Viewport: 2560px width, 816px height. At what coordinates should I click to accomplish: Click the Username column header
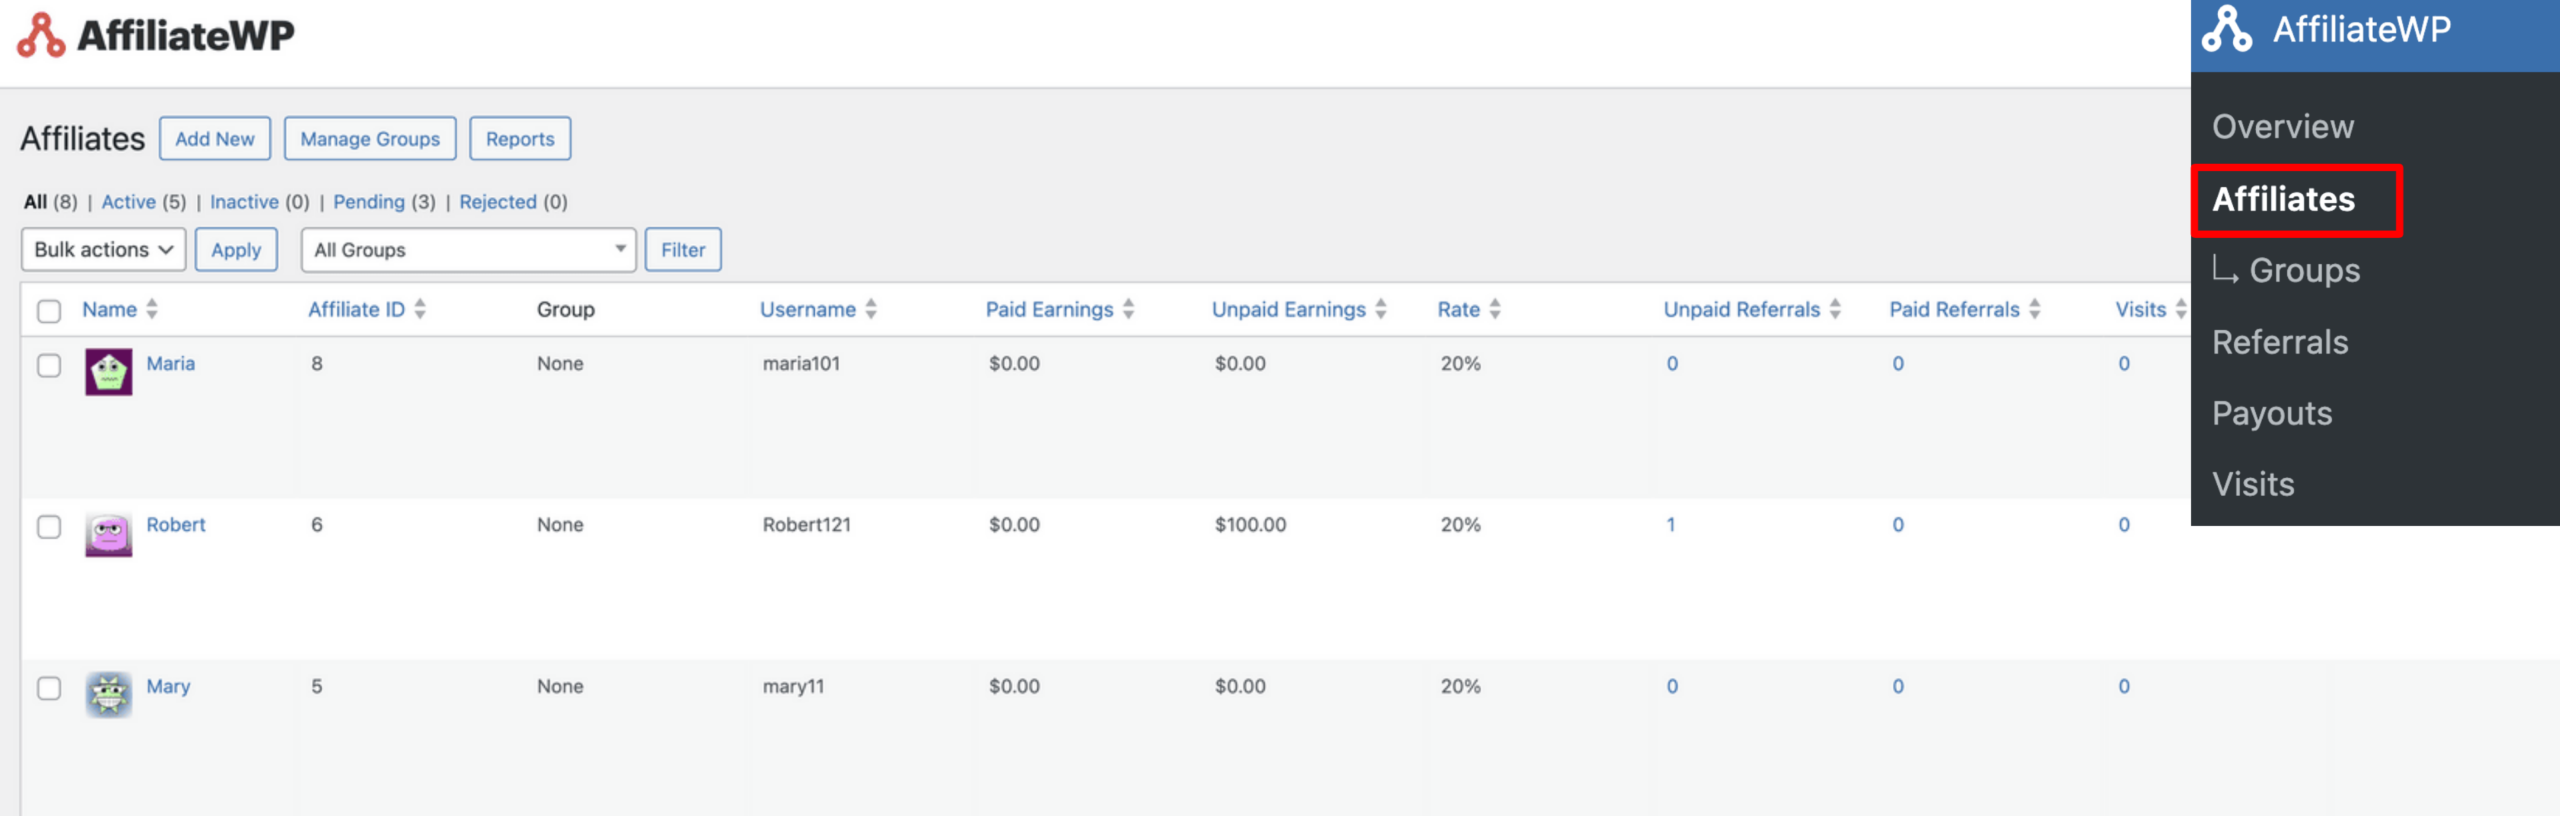click(x=808, y=309)
